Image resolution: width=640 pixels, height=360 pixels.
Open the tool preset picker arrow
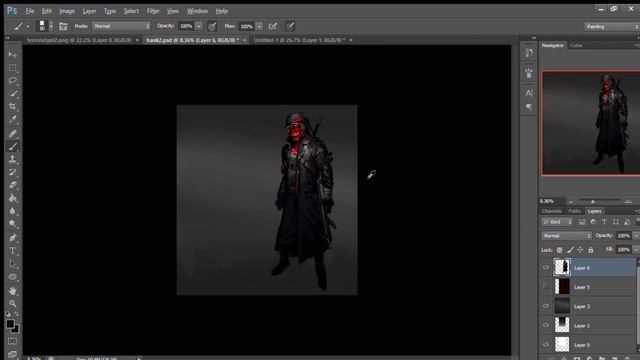[28, 27]
